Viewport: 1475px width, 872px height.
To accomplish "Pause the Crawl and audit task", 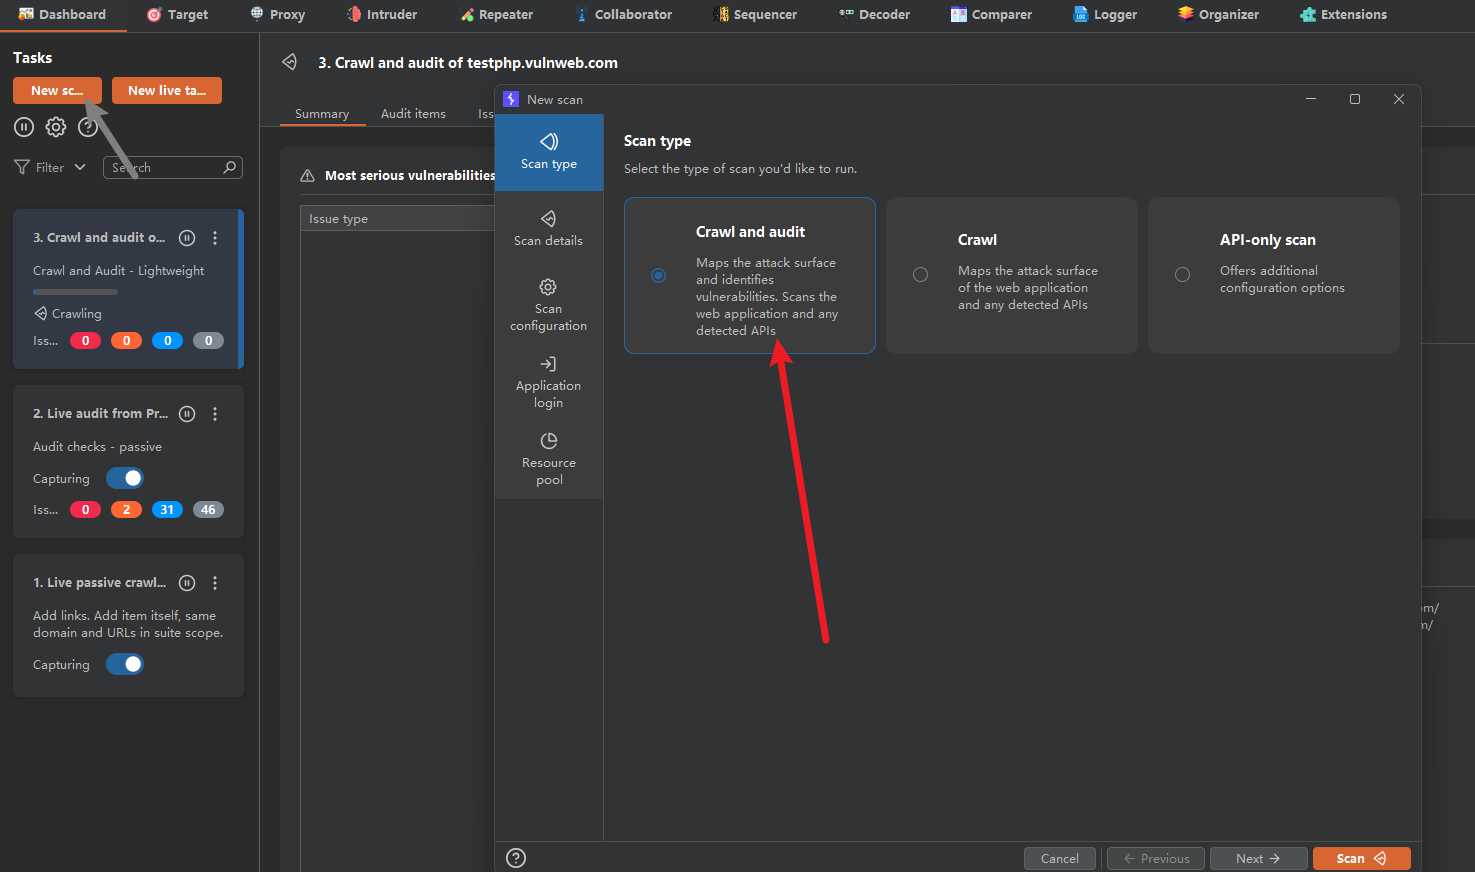I will 187,238.
